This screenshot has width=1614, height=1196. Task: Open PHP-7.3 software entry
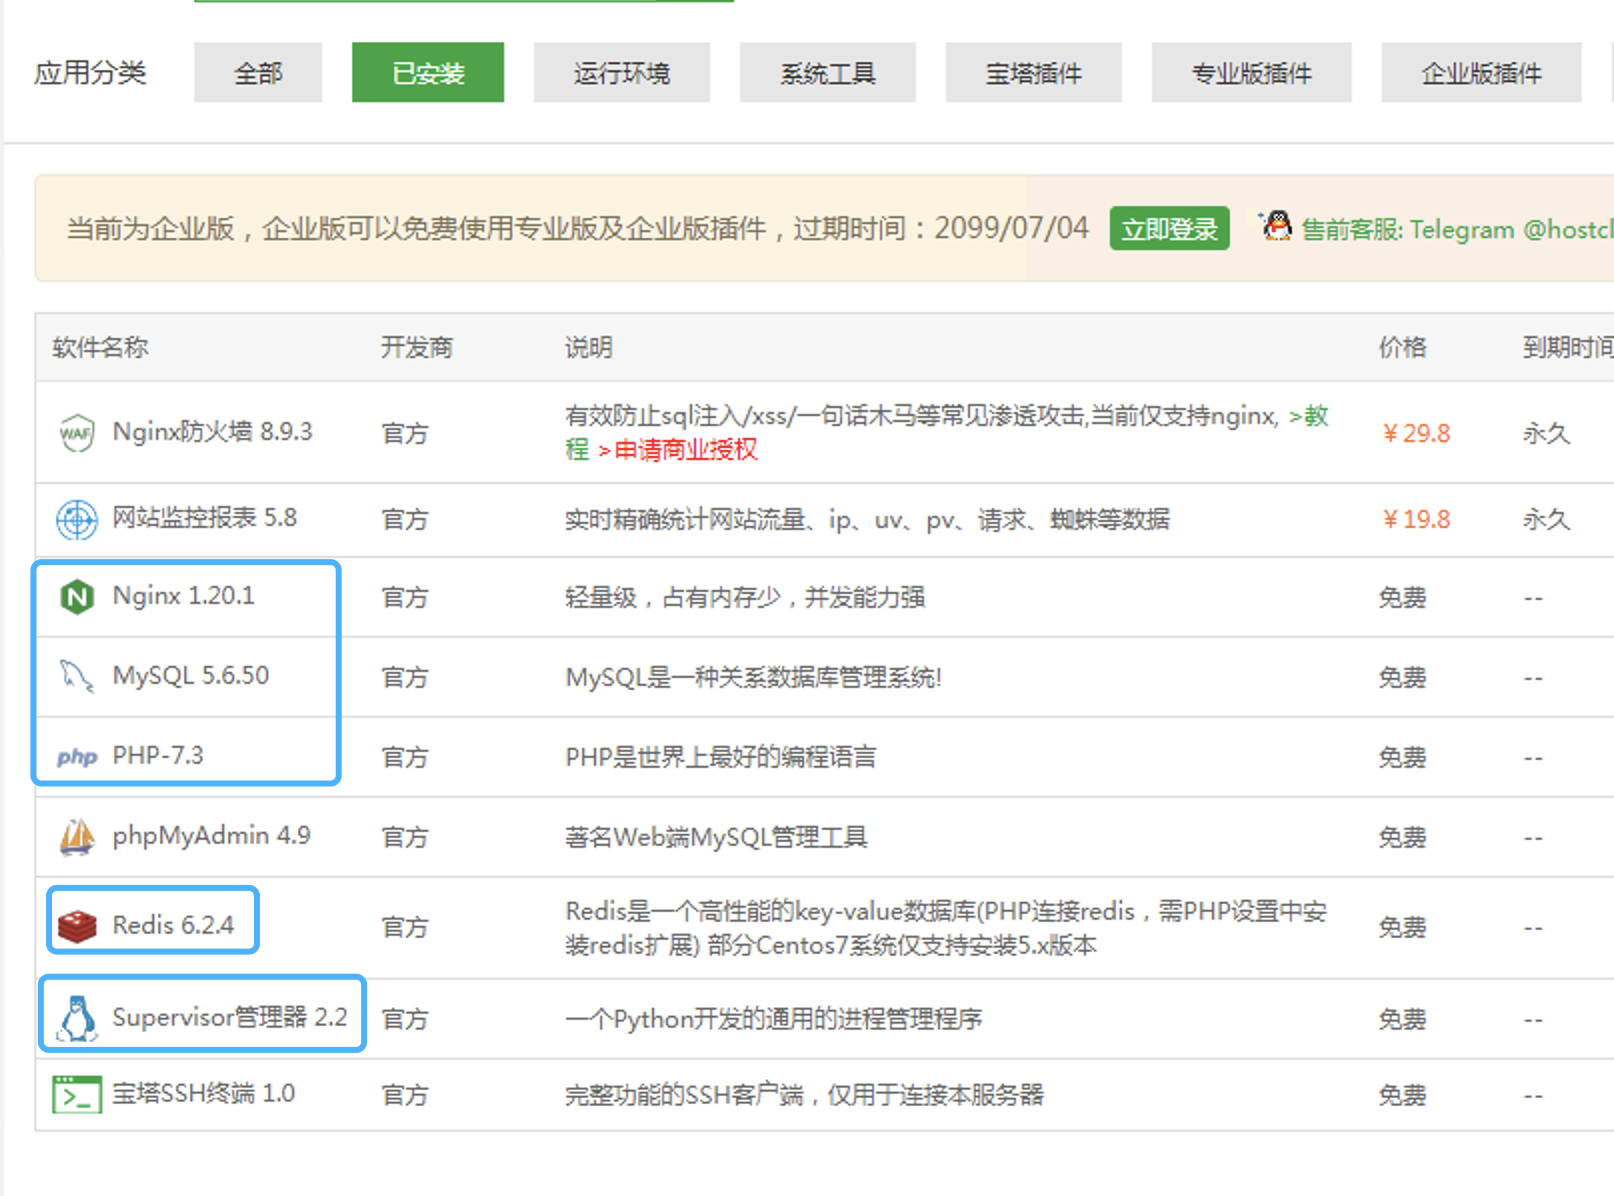157,756
